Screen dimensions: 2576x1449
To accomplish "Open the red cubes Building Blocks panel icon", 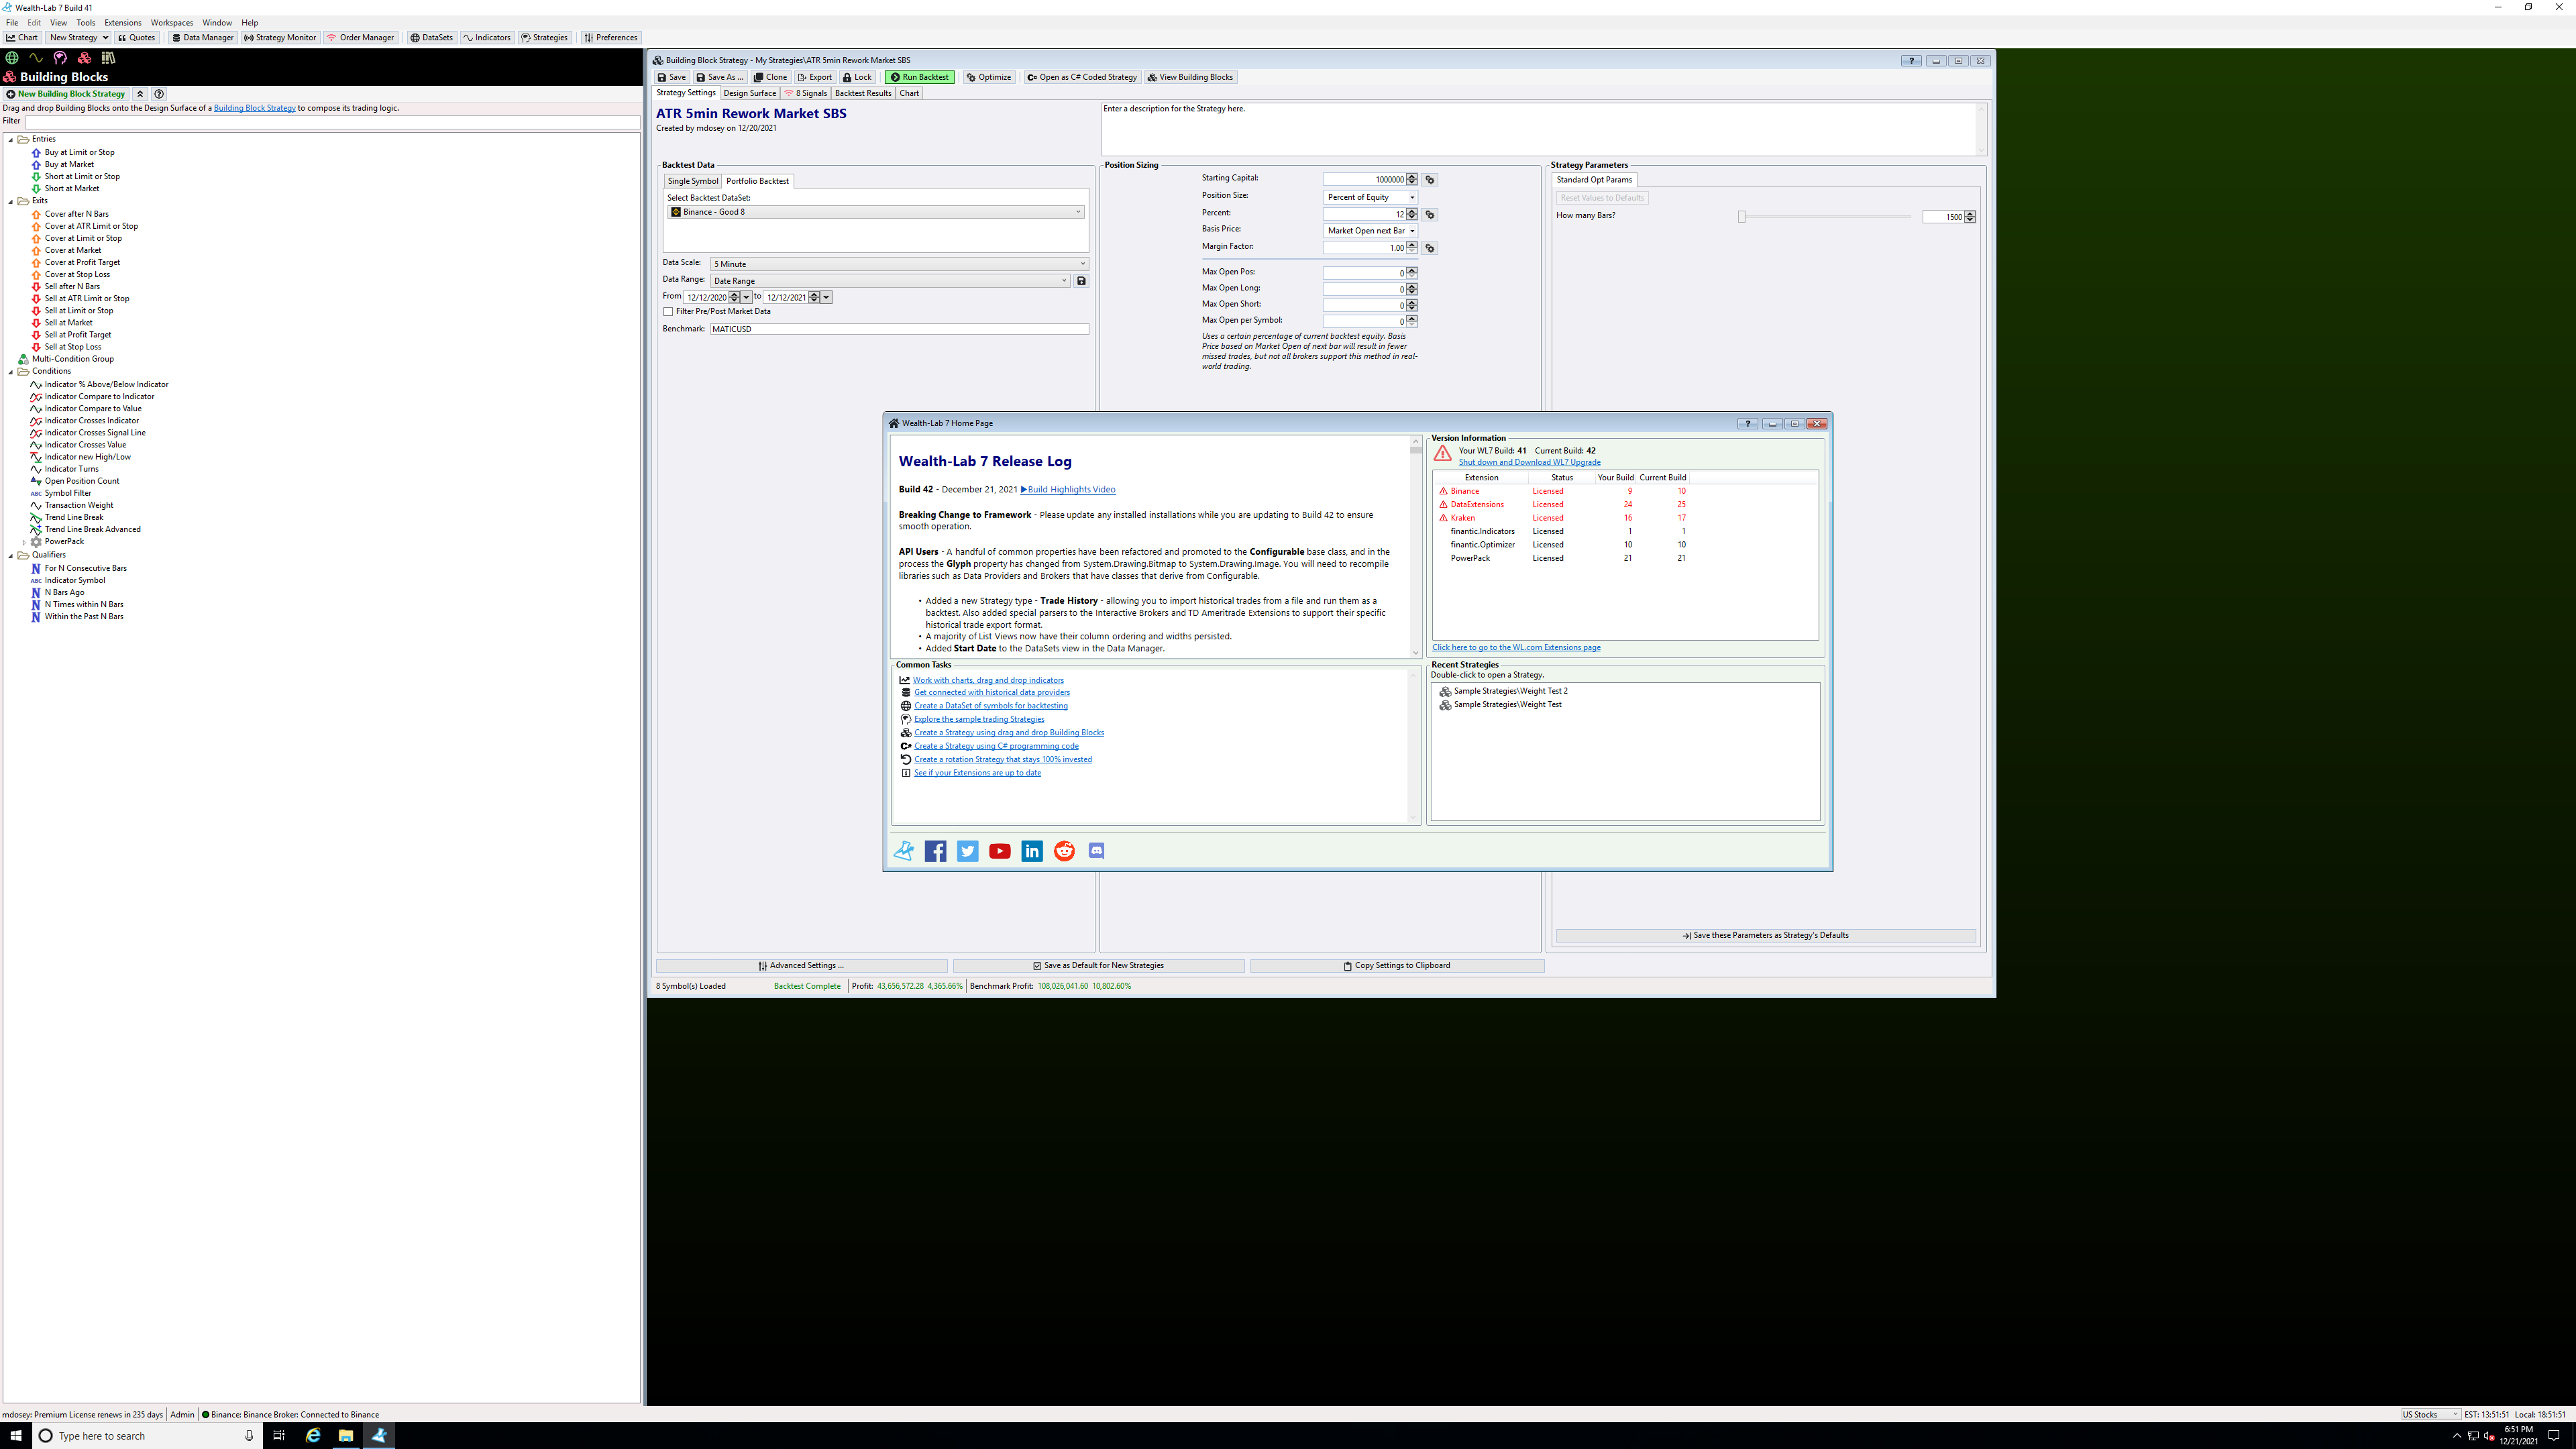I will click(x=84, y=58).
